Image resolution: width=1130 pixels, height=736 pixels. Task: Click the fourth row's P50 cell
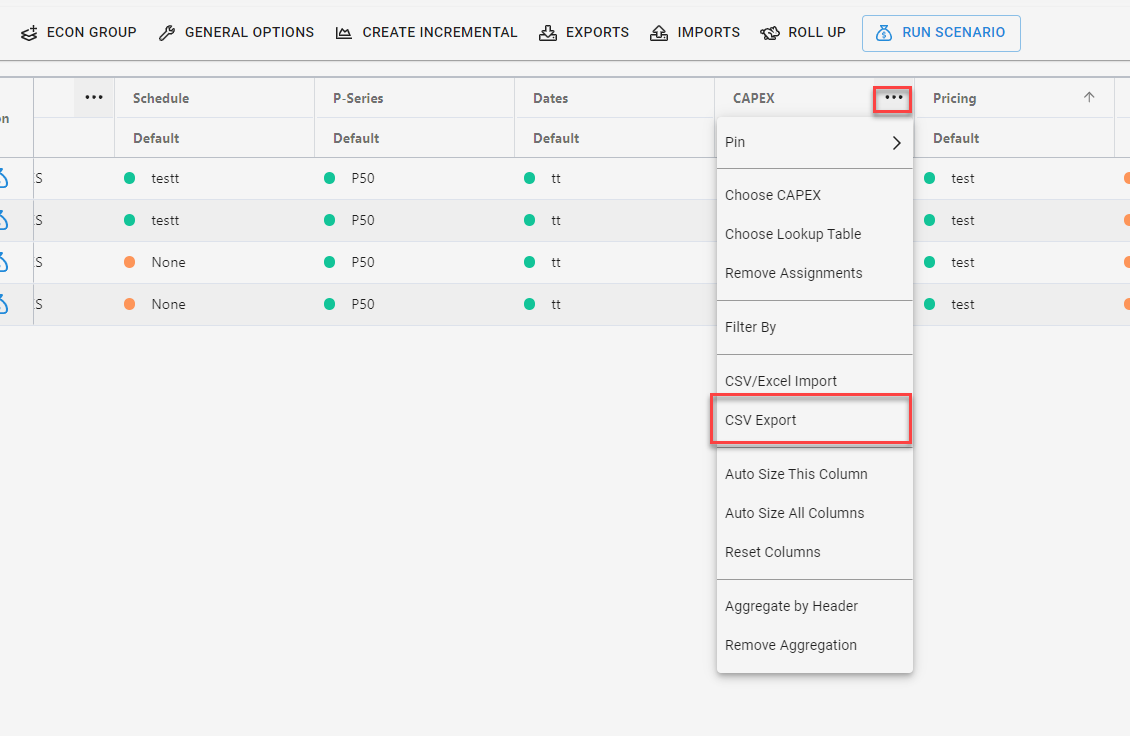pos(414,304)
